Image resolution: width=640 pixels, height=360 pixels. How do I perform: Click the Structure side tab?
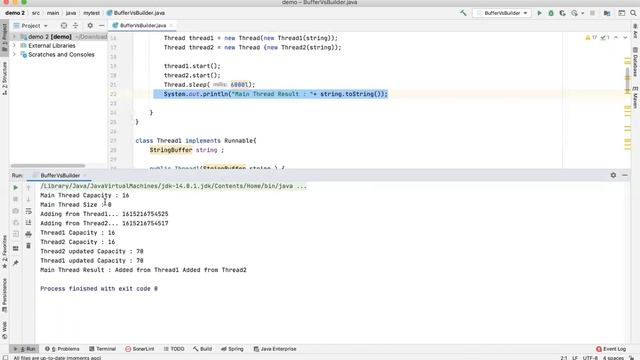click(4, 78)
